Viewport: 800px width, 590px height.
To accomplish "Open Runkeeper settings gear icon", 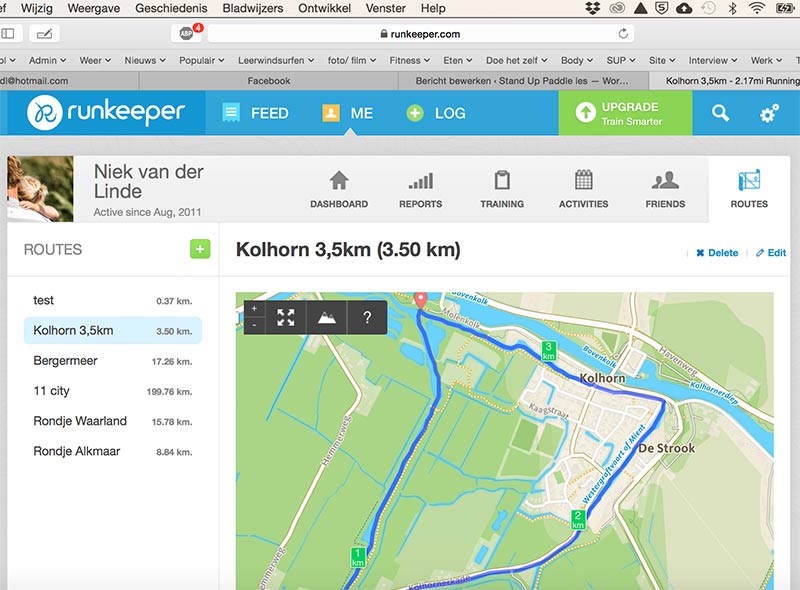I will pyautogui.click(x=768, y=113).
